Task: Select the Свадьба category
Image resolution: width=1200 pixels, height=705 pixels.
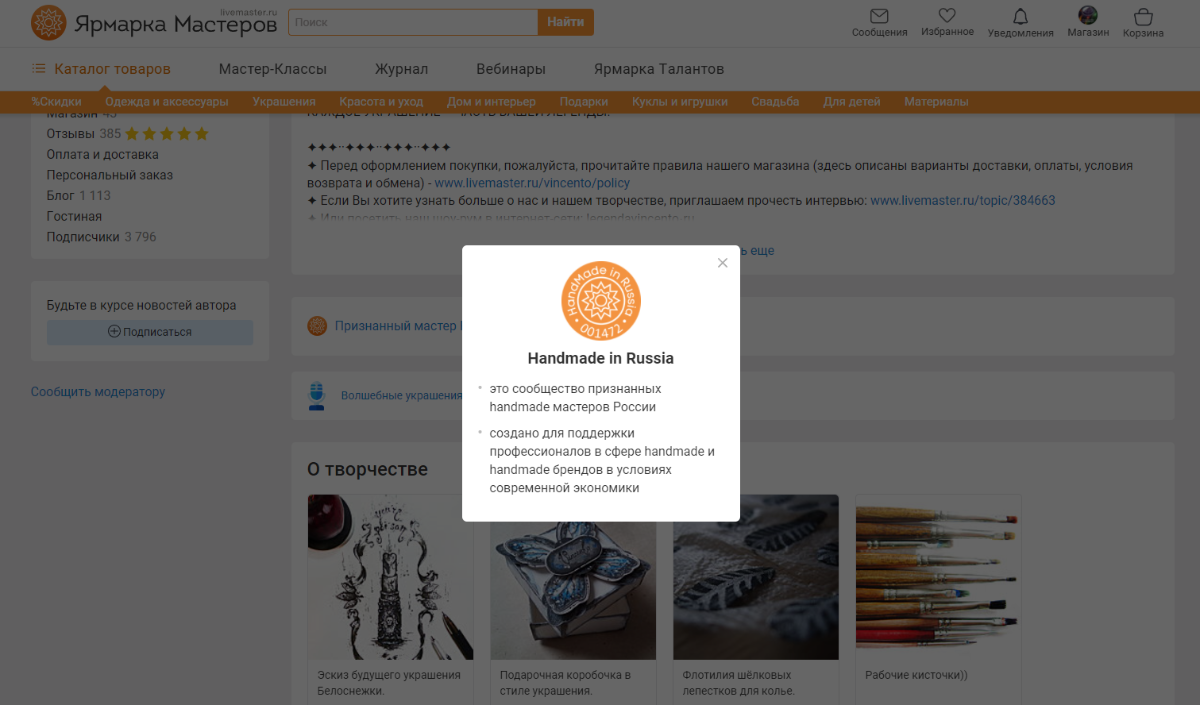Action: pos(775,102)
